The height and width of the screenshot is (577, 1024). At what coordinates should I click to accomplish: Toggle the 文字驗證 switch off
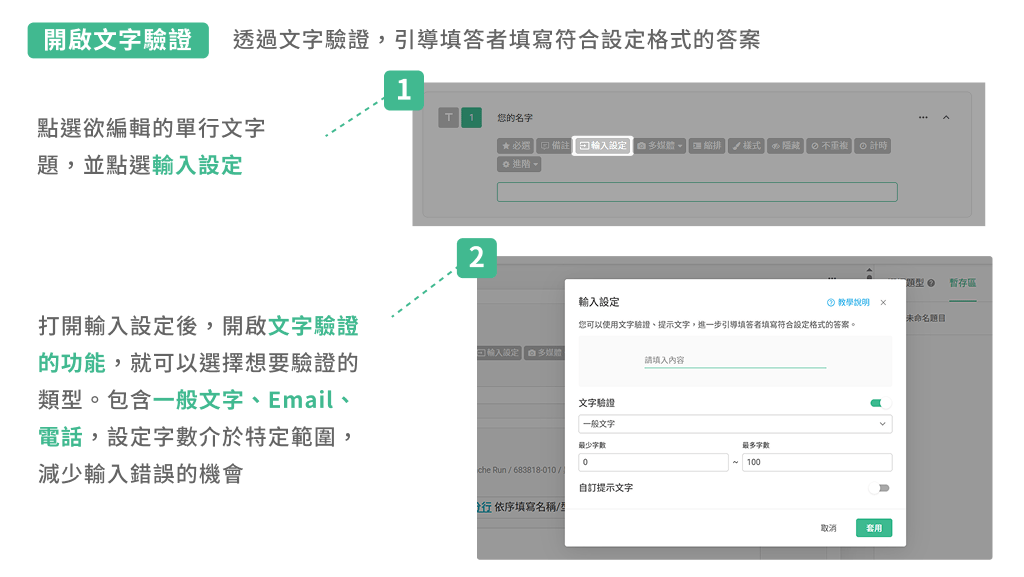coord(880,403)
